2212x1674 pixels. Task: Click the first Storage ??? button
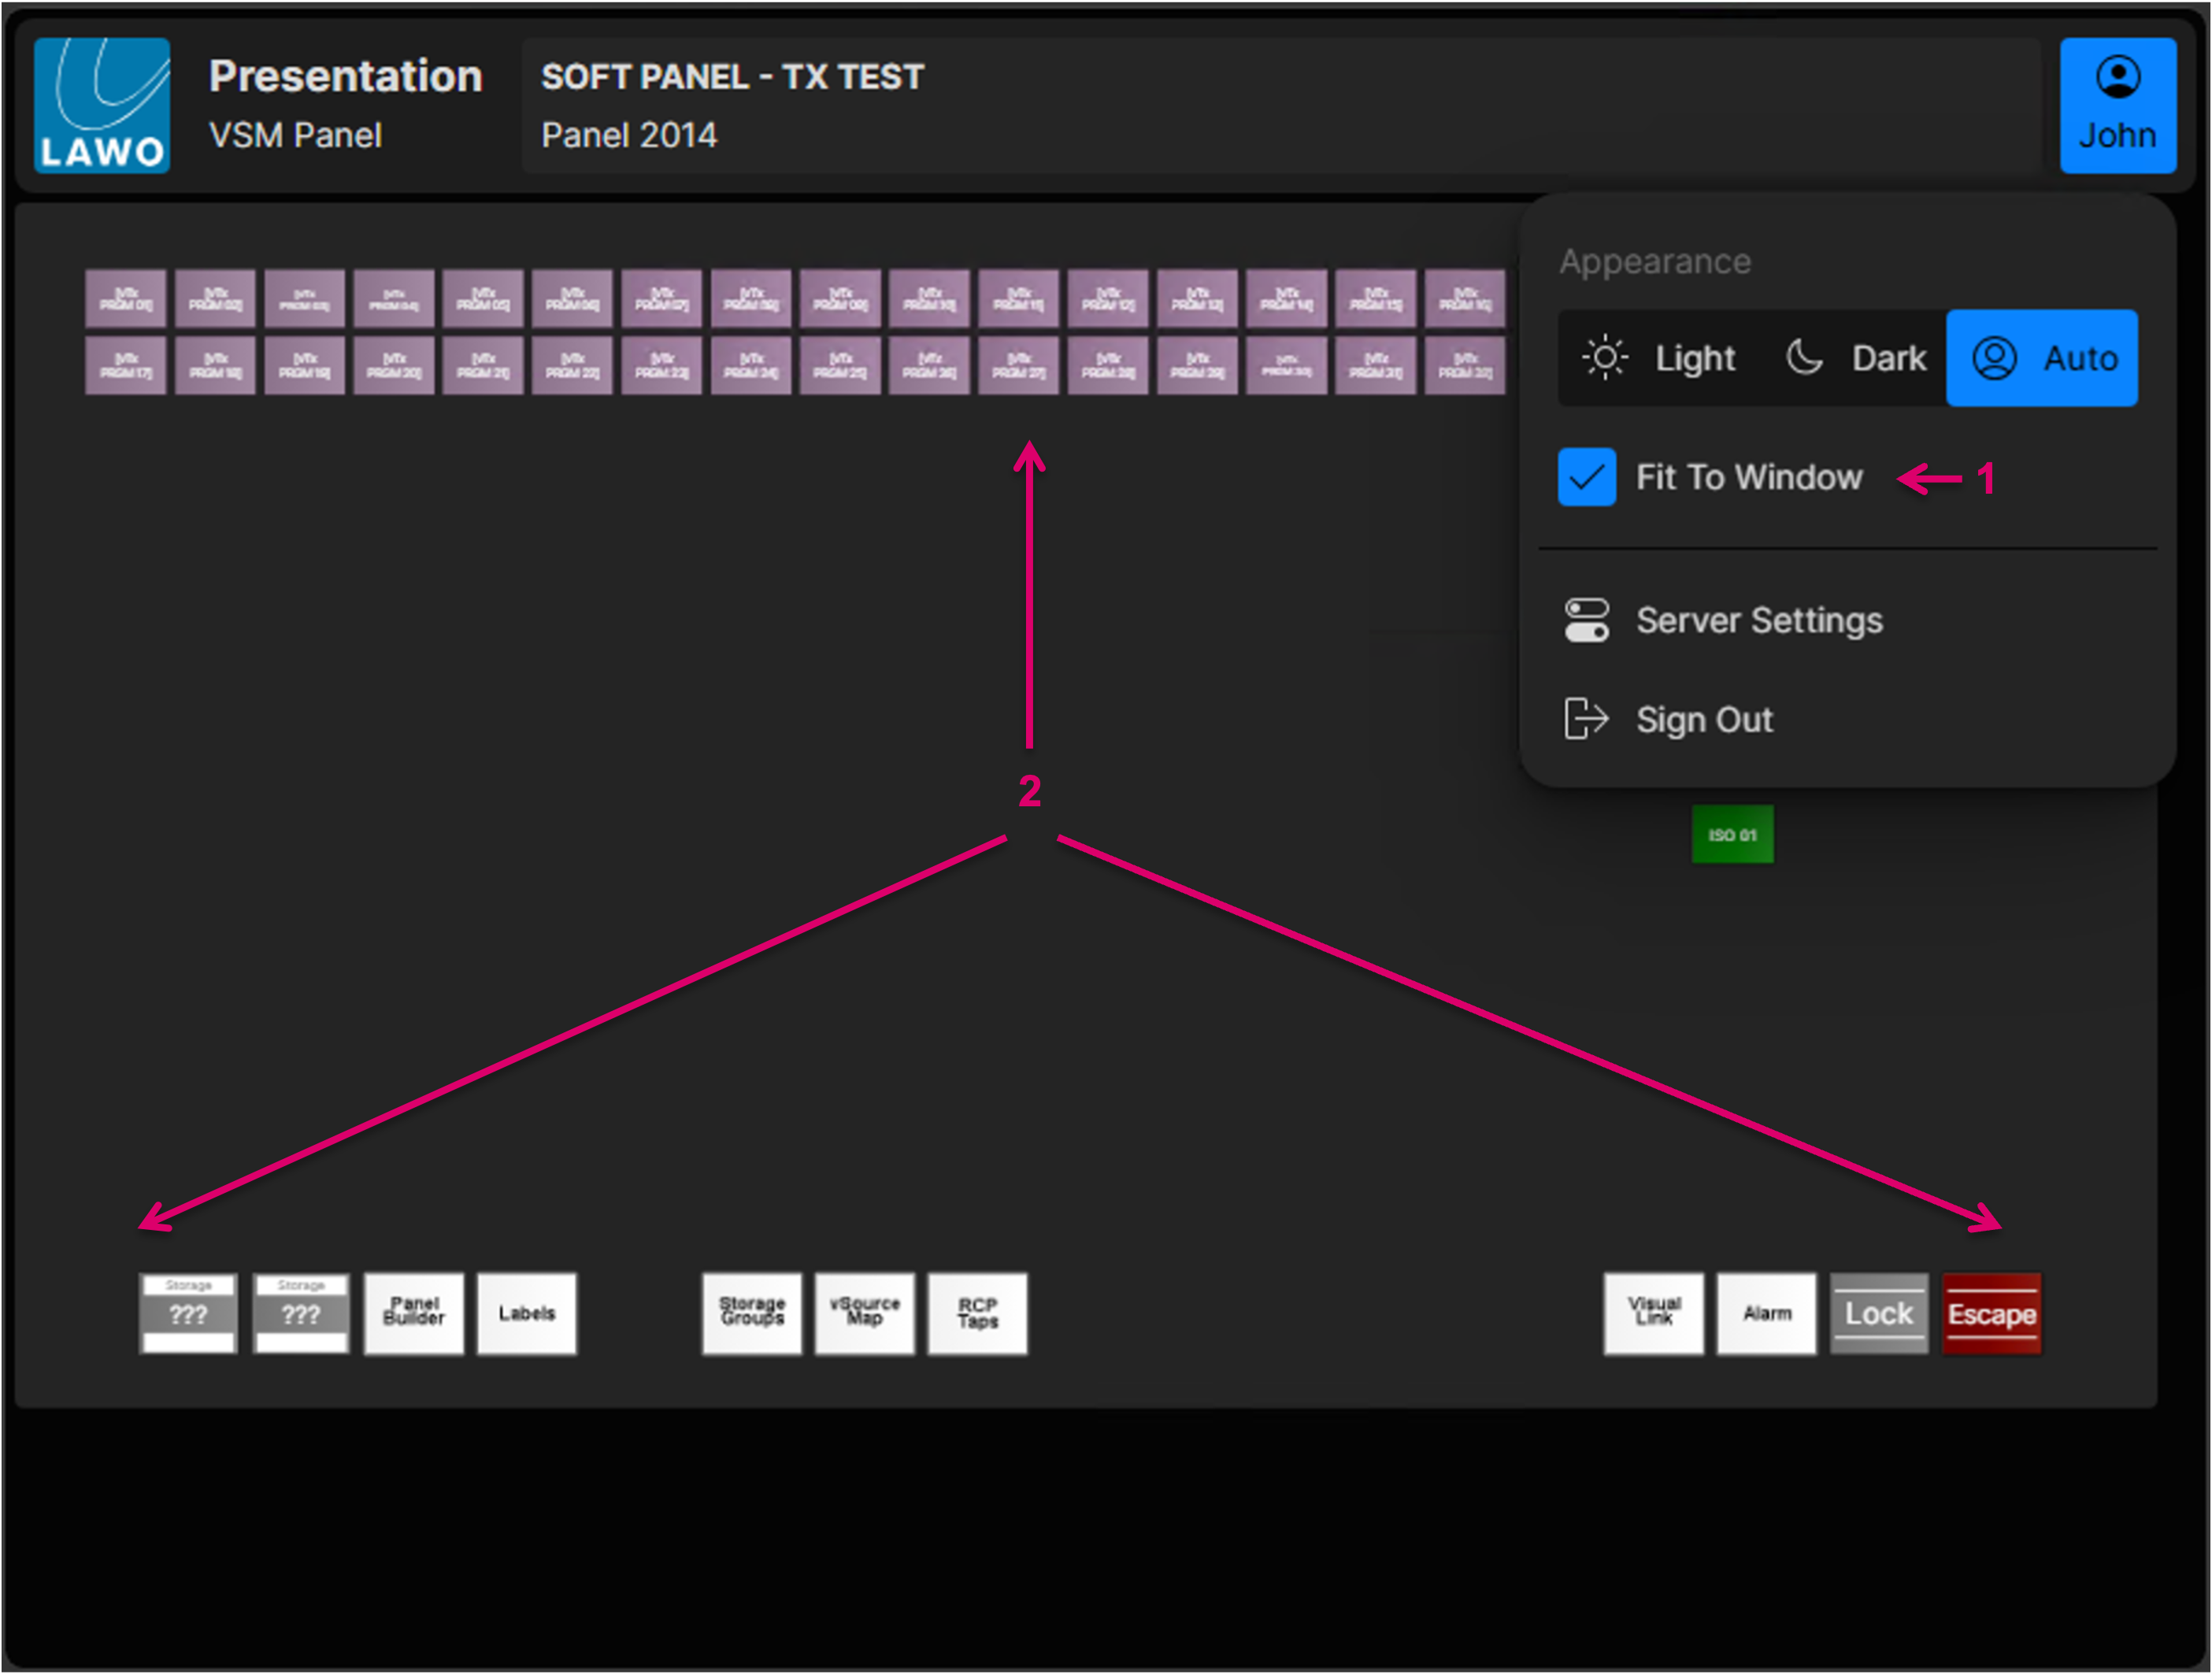(188, 1313)
